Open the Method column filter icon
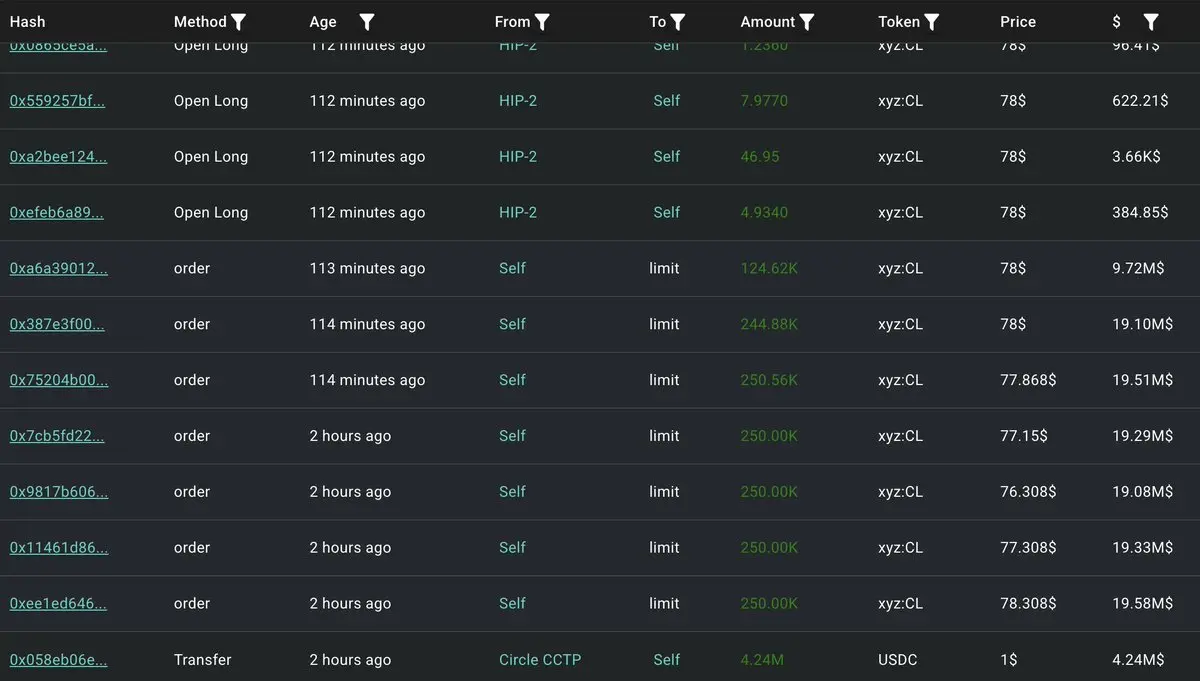1200x681 pixels. pyautogui.click(x=238, y=22)
